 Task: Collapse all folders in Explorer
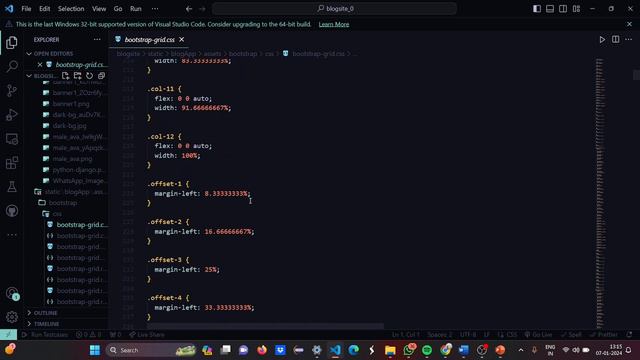coord(101,76)
